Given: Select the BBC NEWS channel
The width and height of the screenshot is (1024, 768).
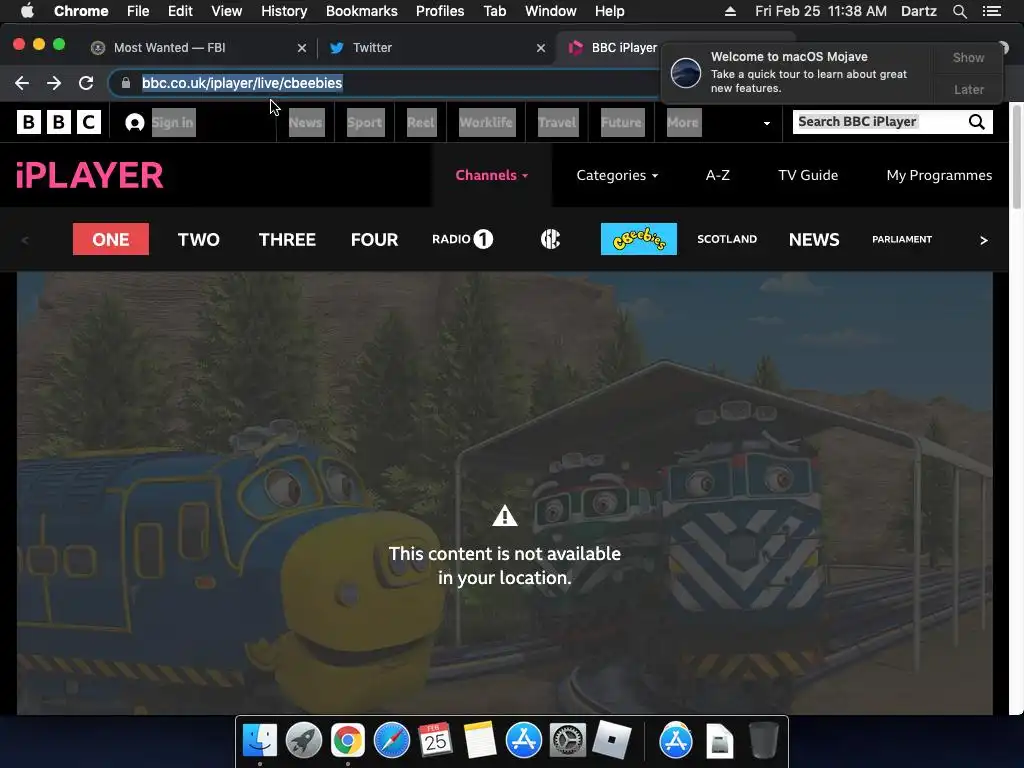Looking at the screenshot, I should (814, 240).
